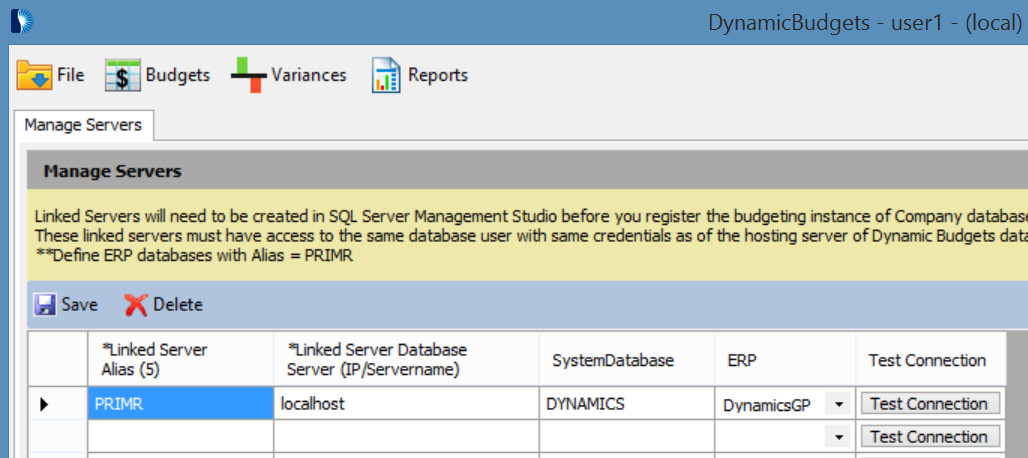
Task: Click the localhost server cell
Action: (406, 404)
